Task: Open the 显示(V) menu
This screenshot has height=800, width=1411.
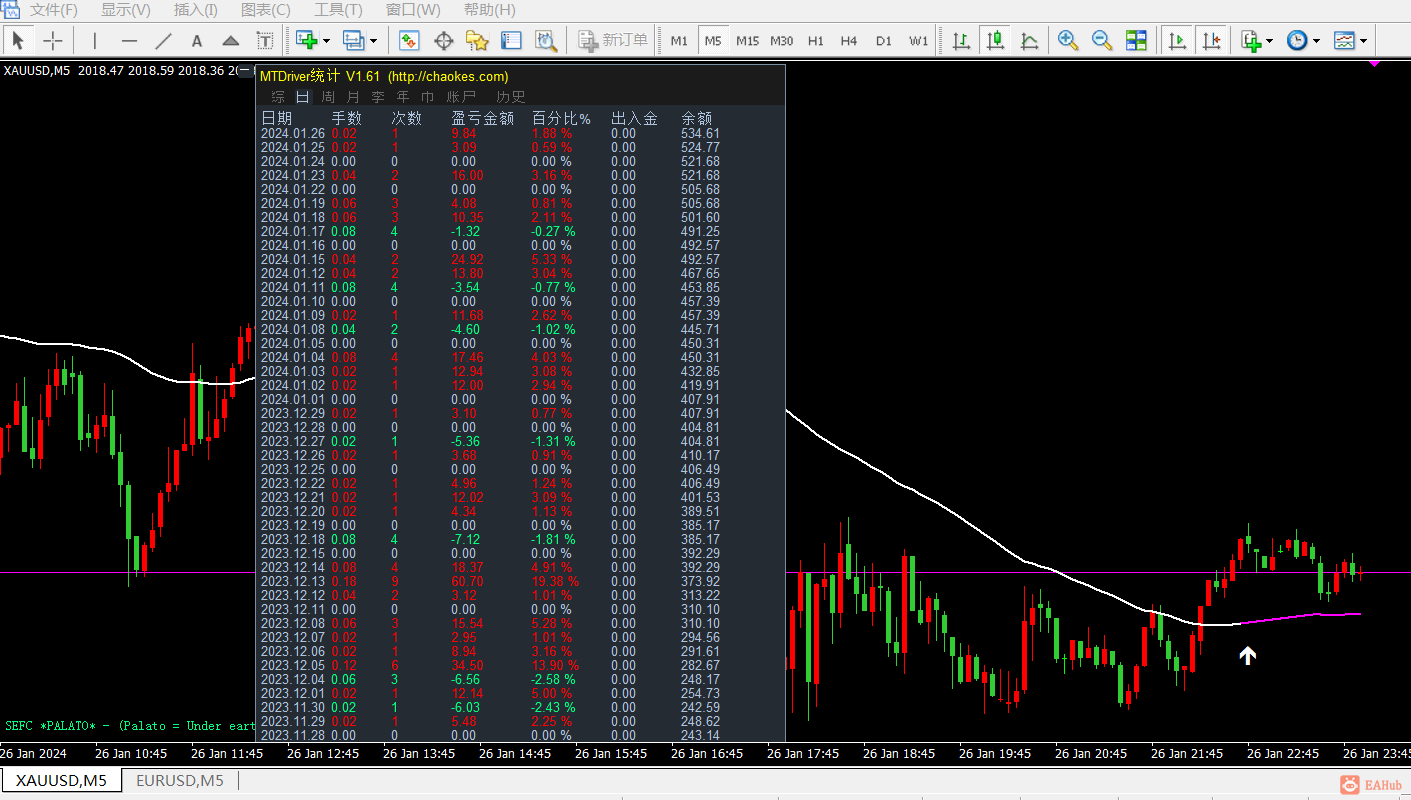Action: [x=126, y=10]
